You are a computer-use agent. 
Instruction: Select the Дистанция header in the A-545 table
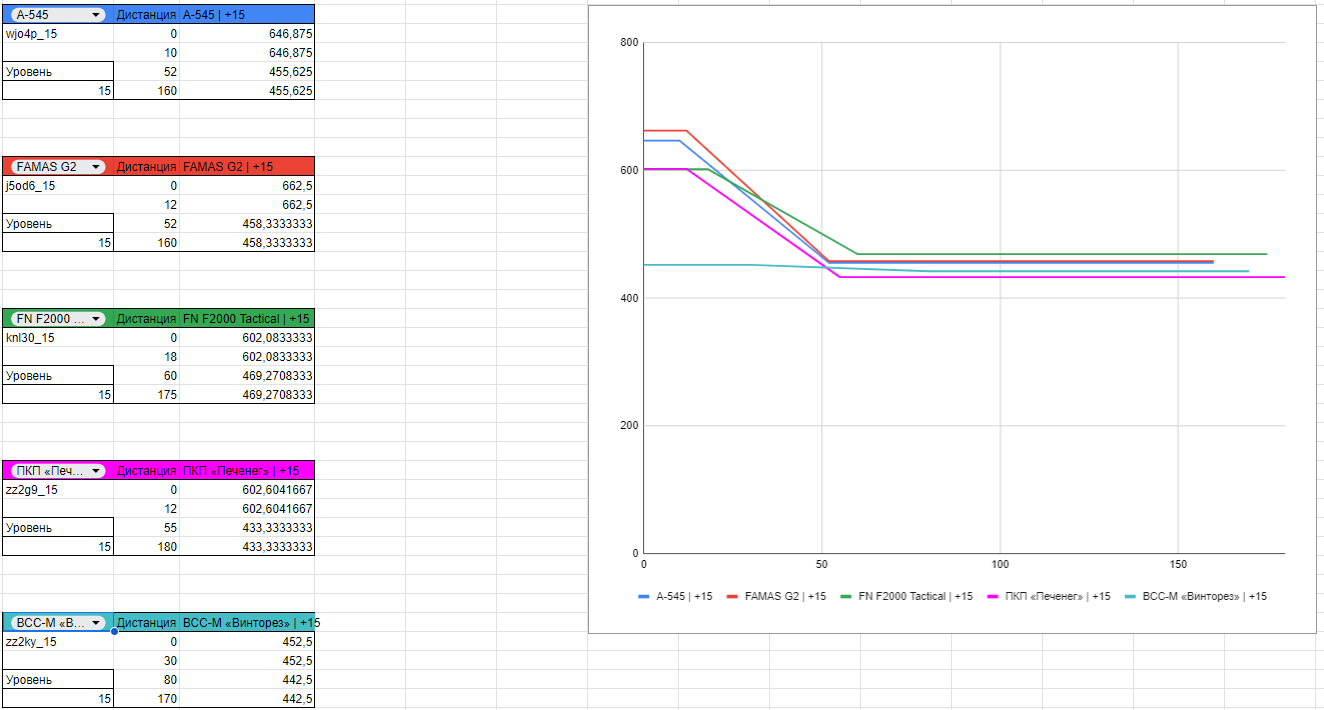point(147,14)
